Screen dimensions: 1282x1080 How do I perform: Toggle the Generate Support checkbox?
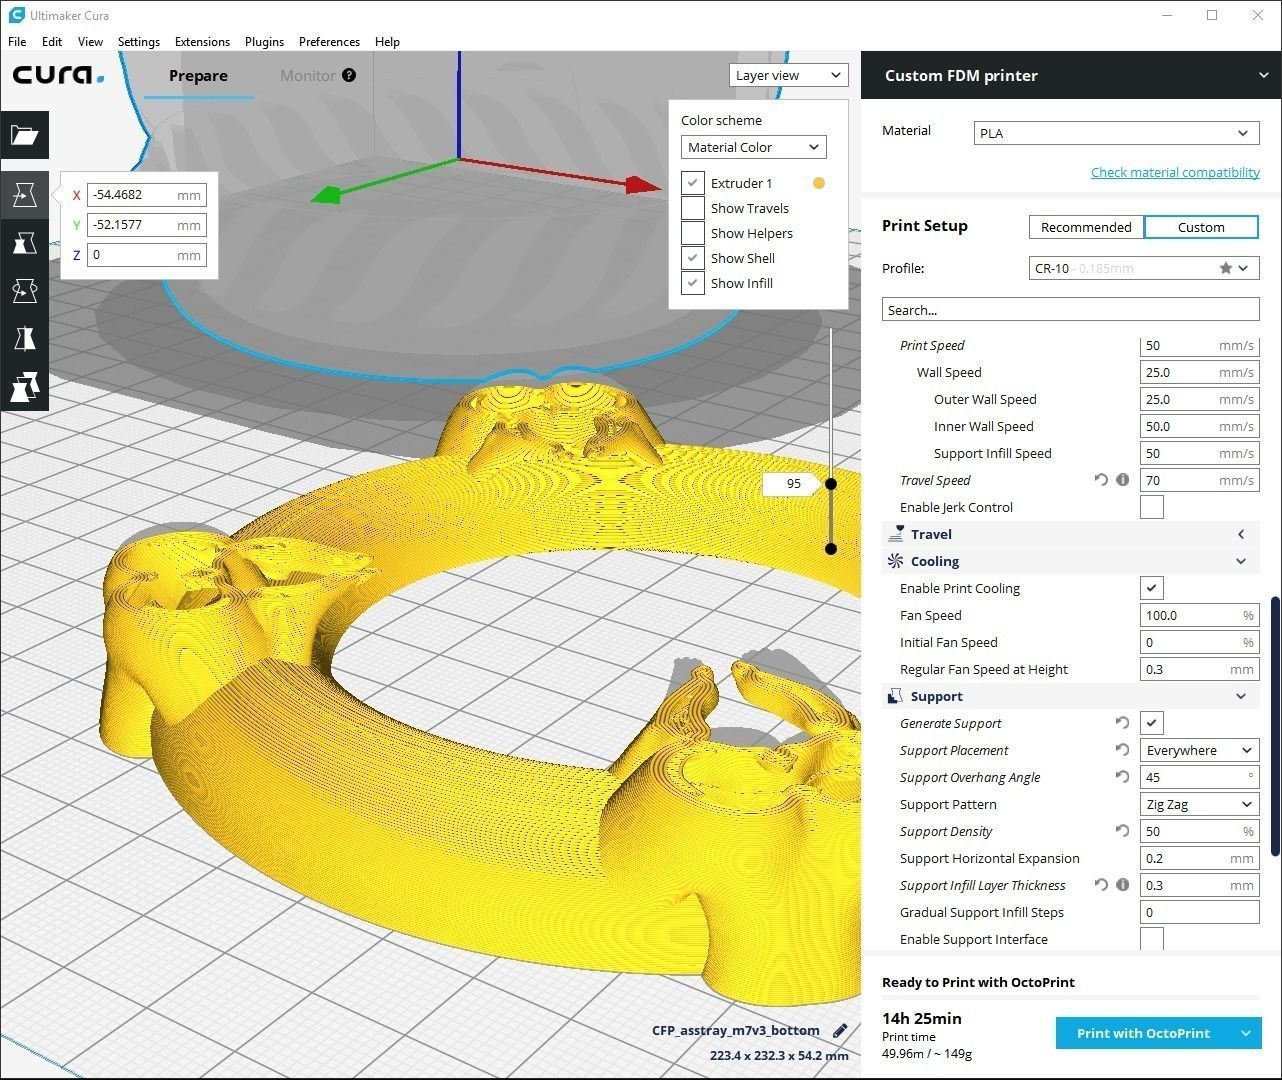[x=1152, y=723]
